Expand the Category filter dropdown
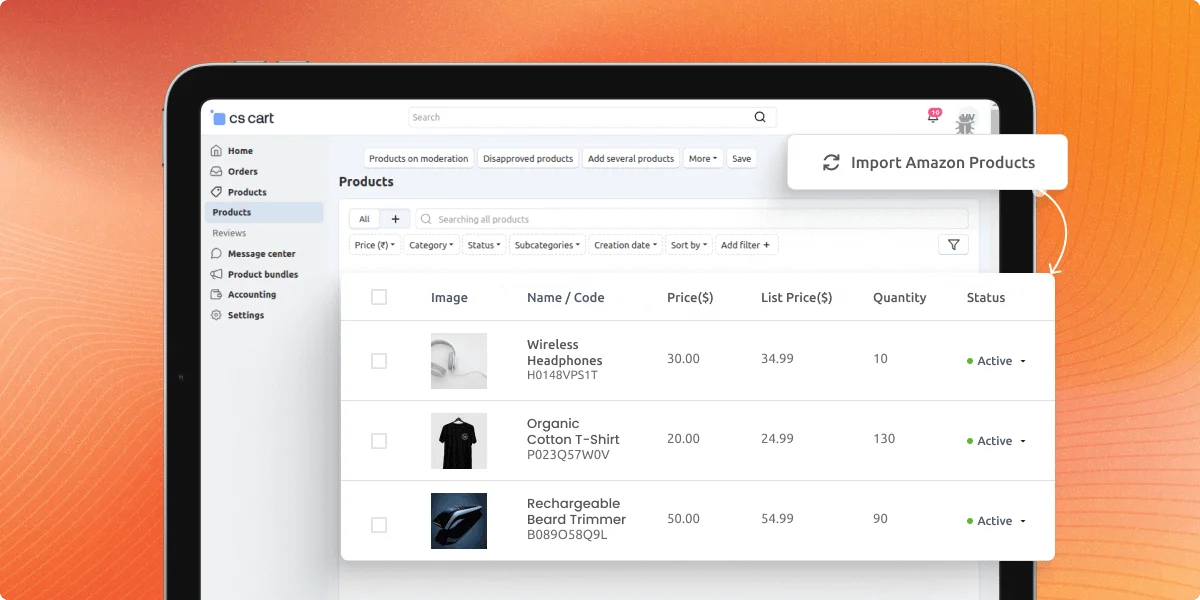 [431, 245]
